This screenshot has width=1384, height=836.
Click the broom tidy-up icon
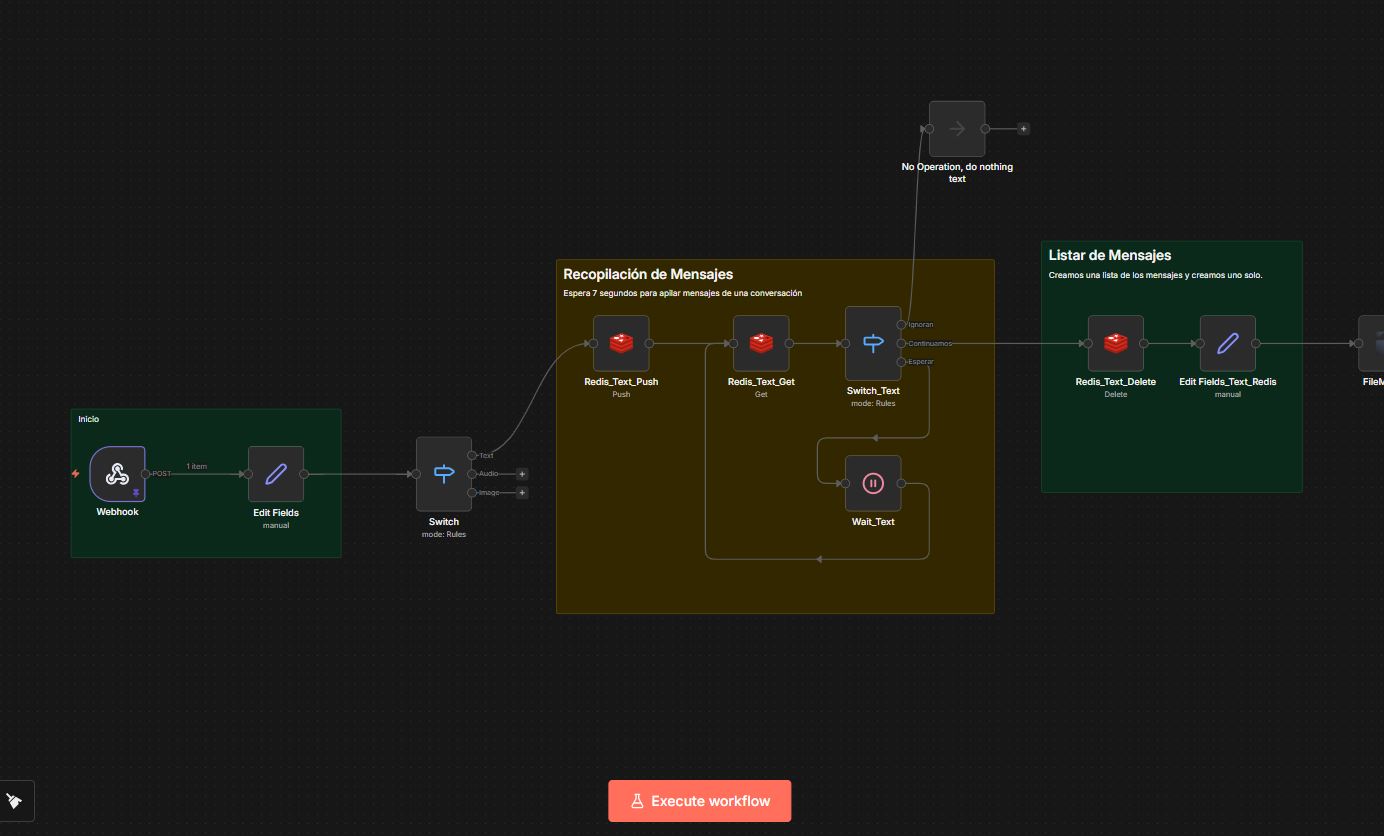[15, 801]
